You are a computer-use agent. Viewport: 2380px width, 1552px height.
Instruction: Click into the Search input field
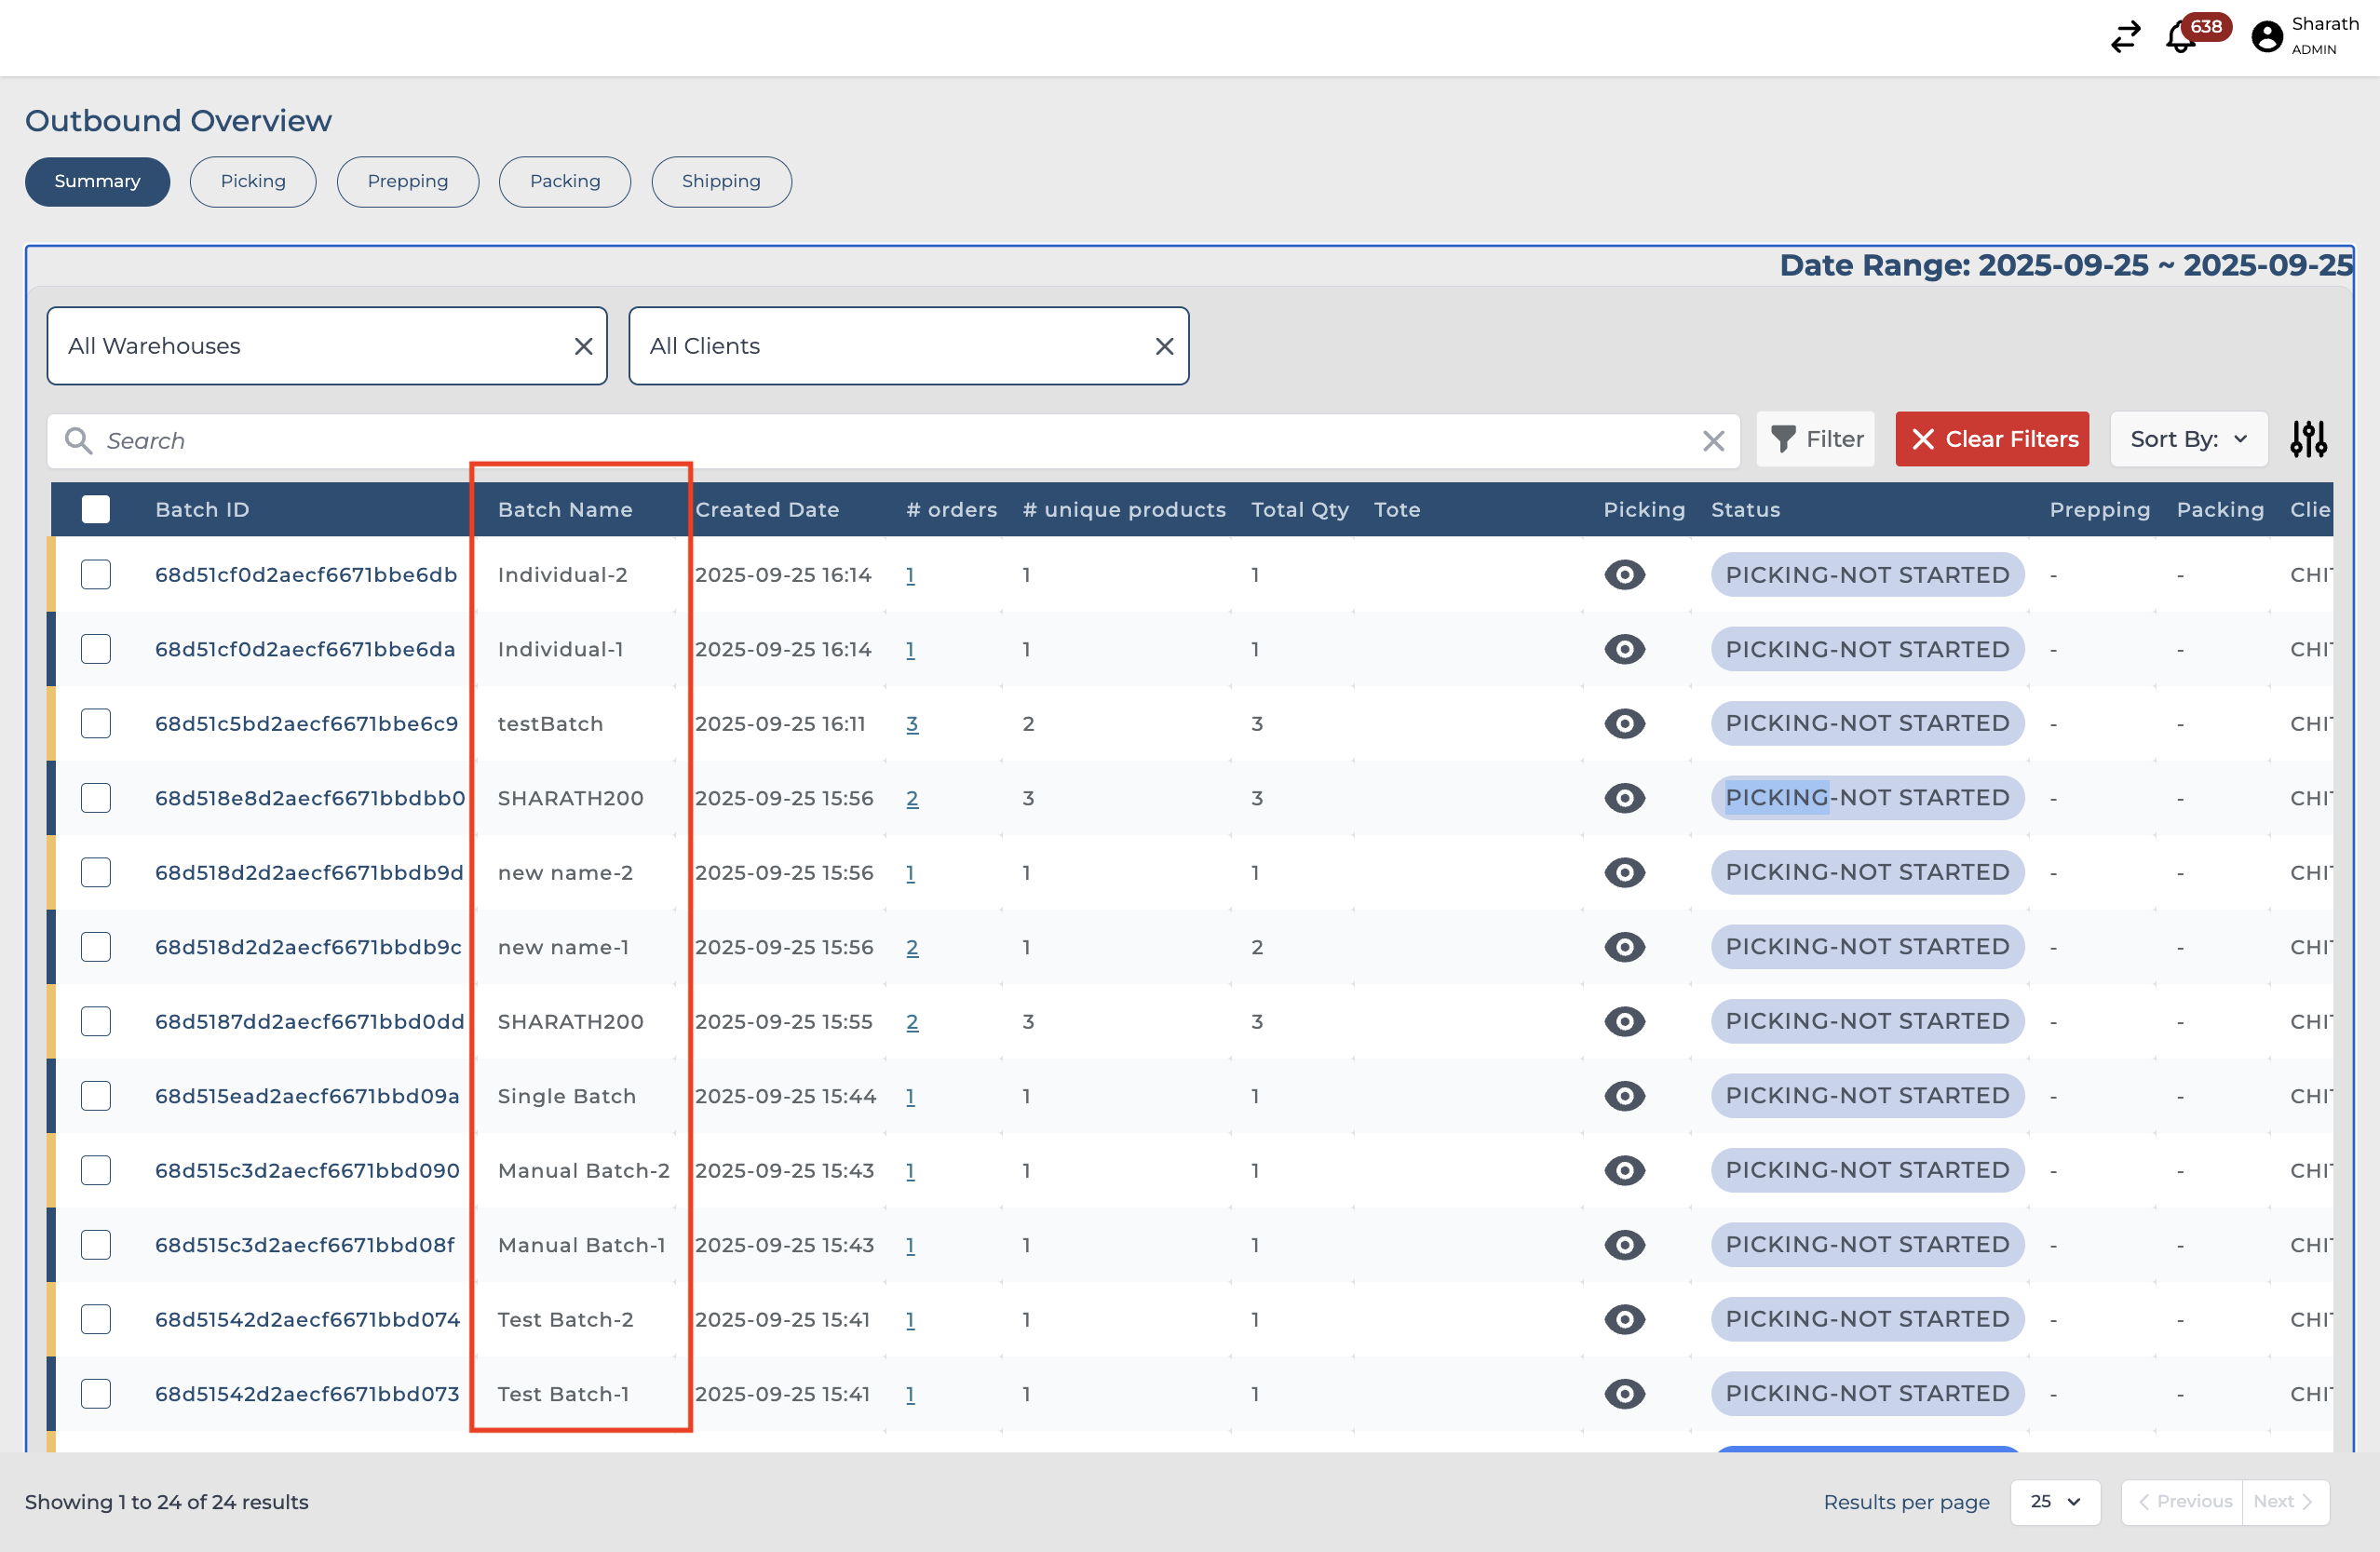(x=880, y=441)
